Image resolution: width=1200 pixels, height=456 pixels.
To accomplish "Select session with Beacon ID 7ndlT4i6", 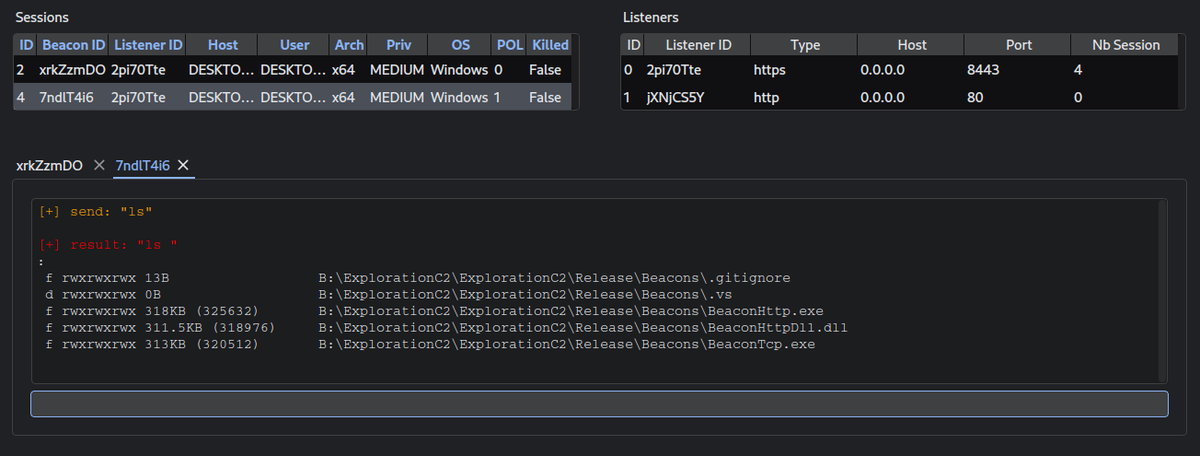I will click(x=294, y=97).
